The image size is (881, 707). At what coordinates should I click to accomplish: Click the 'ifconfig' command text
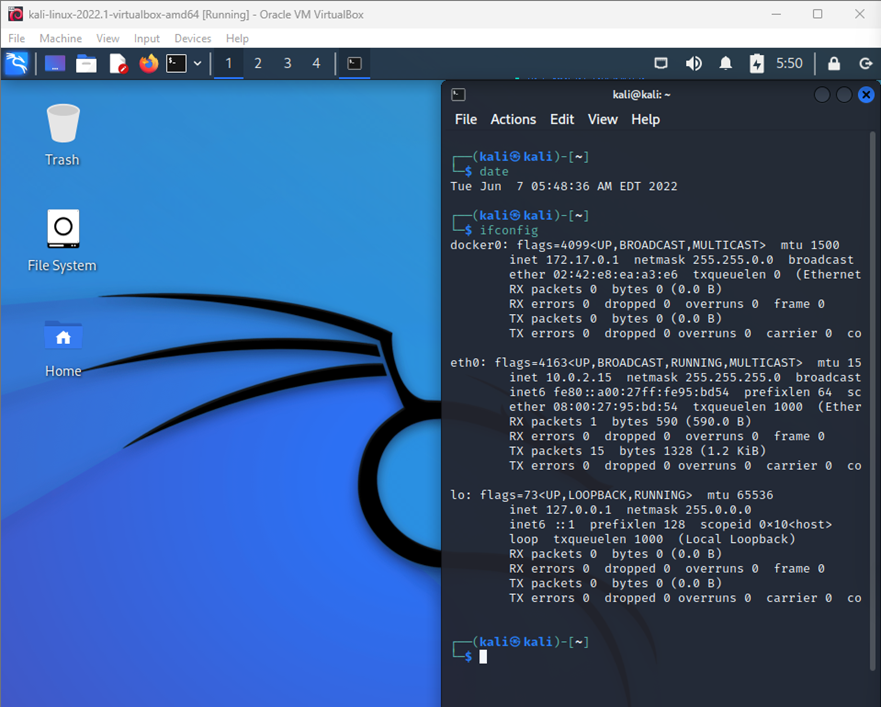pos(508,230)
